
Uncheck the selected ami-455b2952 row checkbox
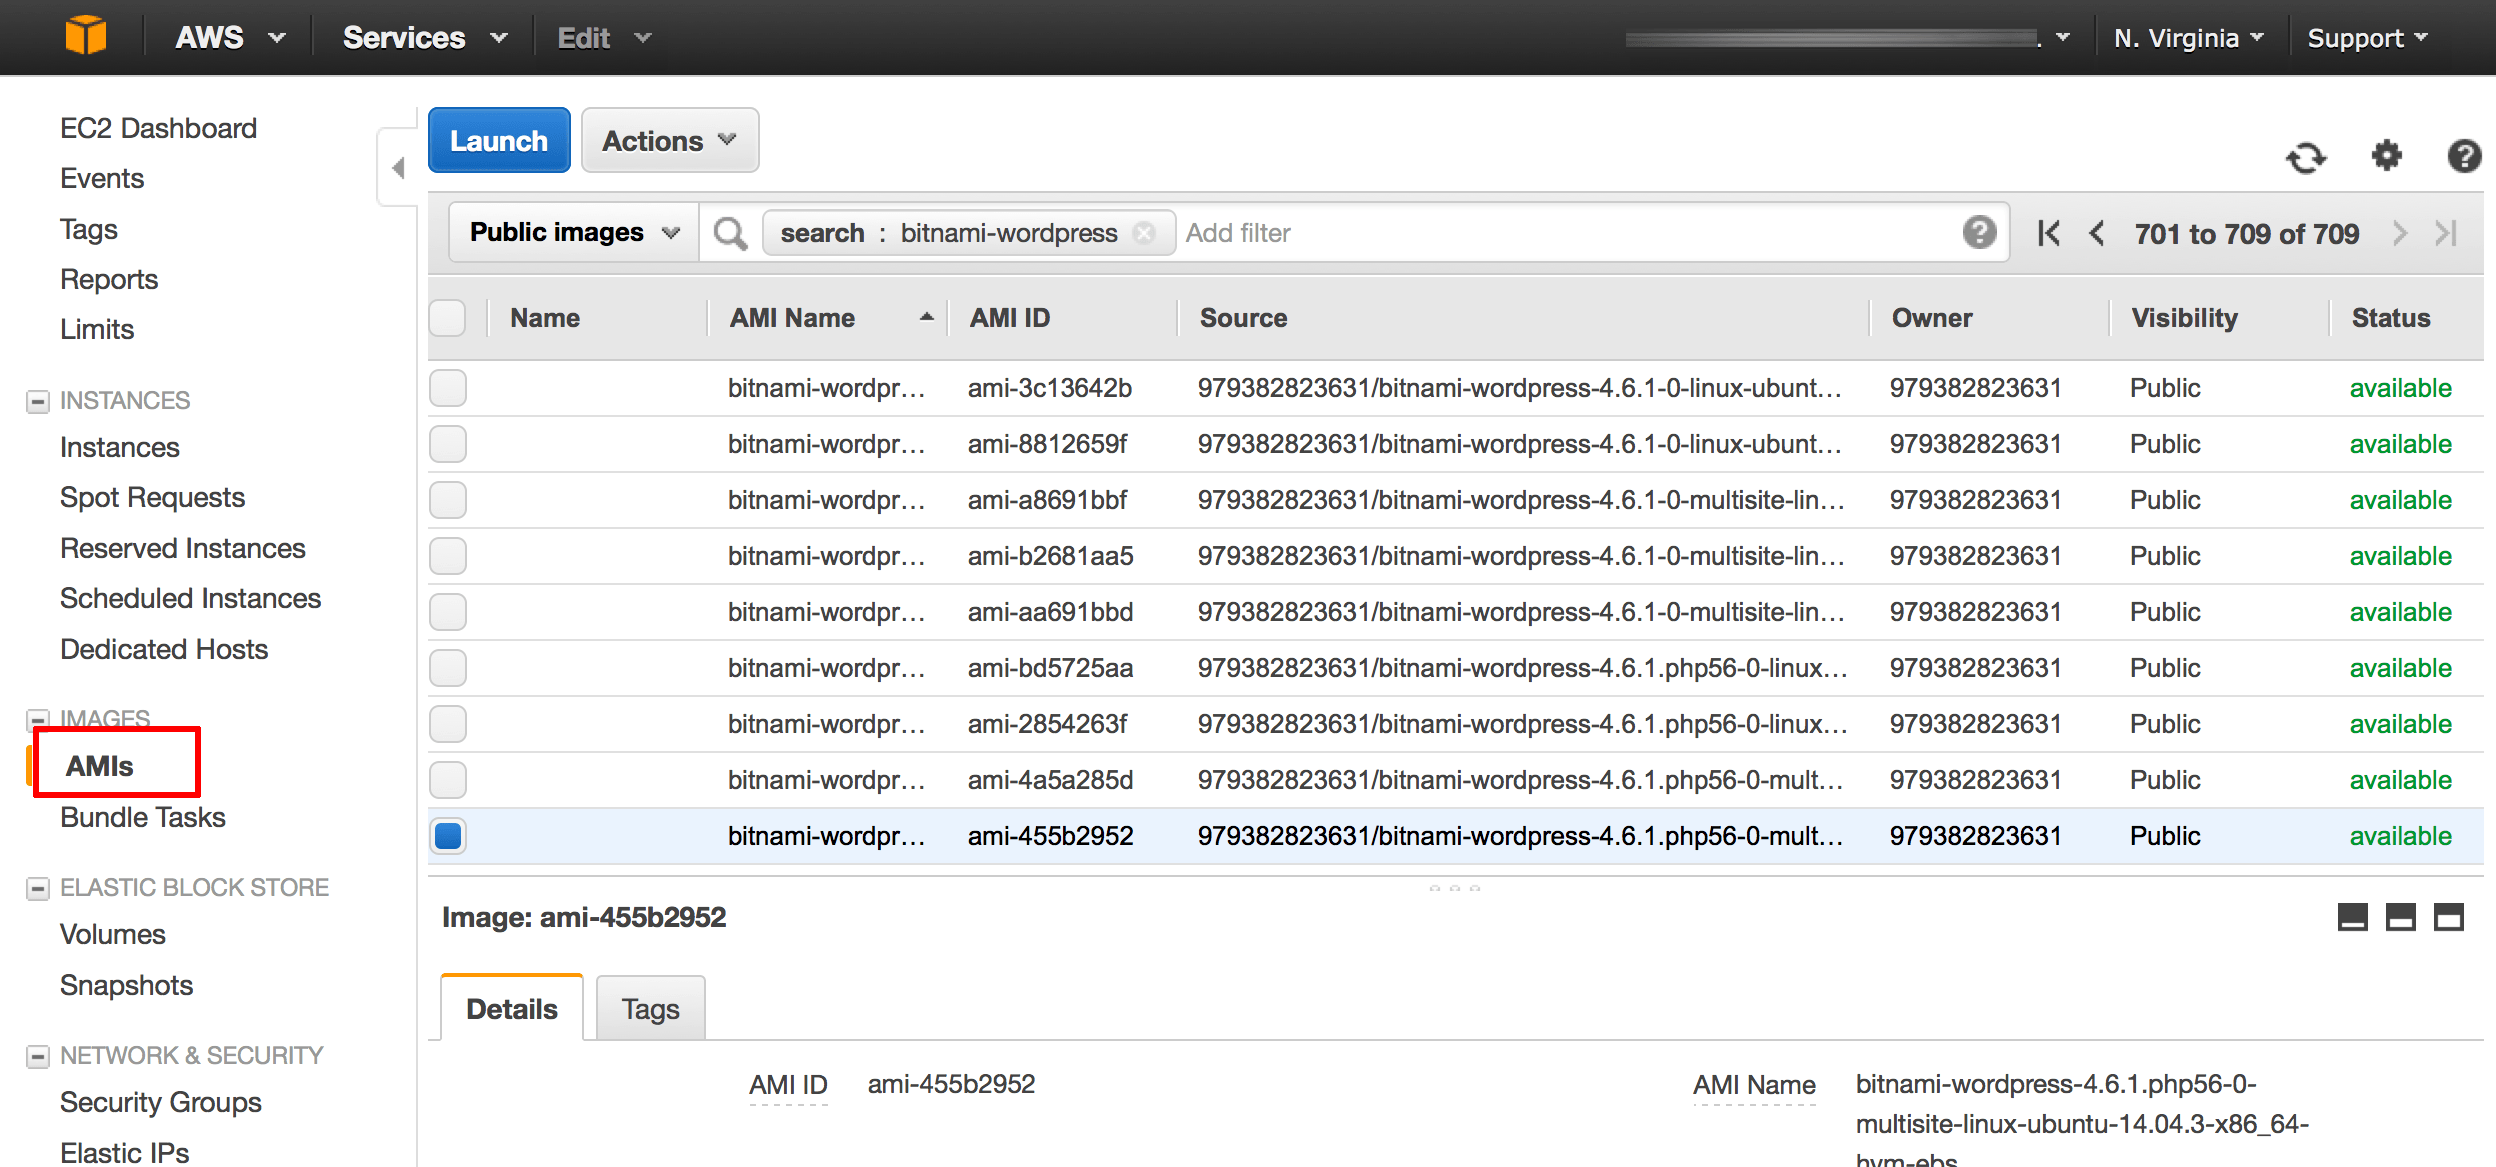click(448, 836)
